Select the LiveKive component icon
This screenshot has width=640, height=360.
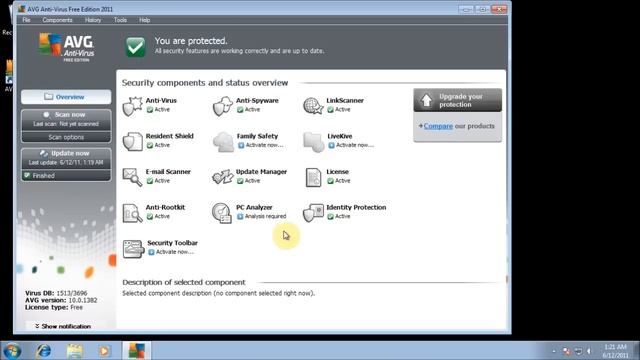point(313,142)
